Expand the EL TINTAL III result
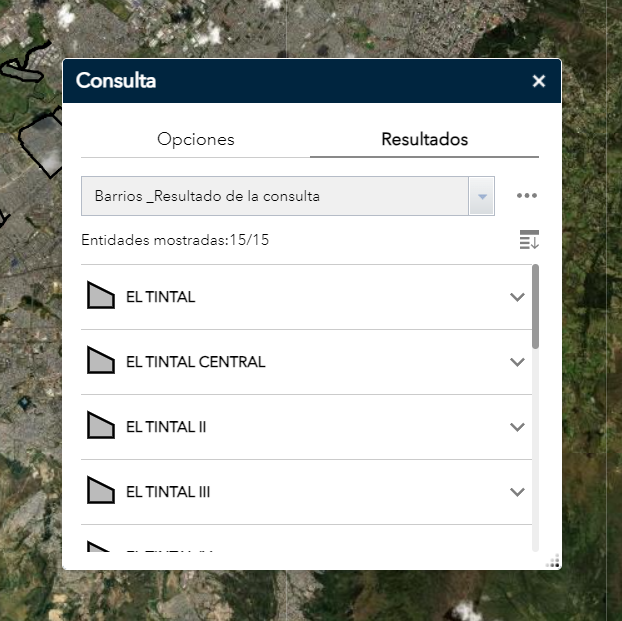The image size is (622, 621). click(x=517, y=492)
